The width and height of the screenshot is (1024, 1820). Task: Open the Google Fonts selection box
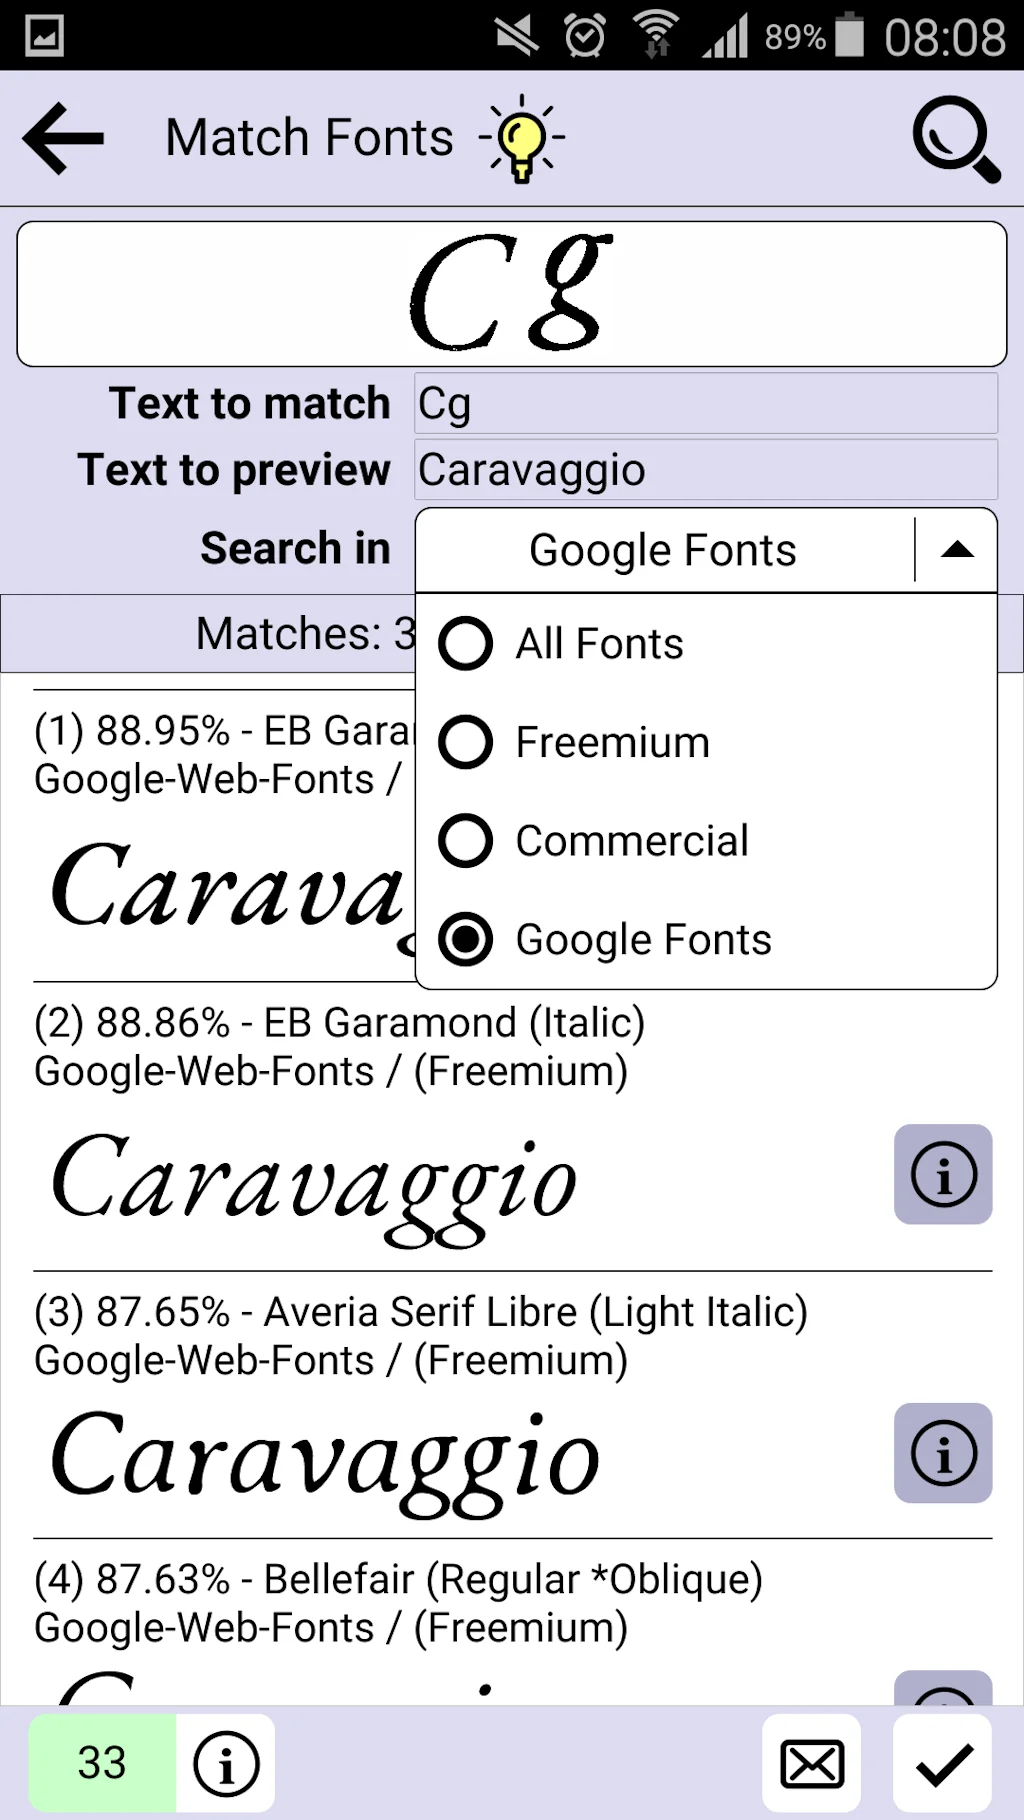tap(663, 549)
